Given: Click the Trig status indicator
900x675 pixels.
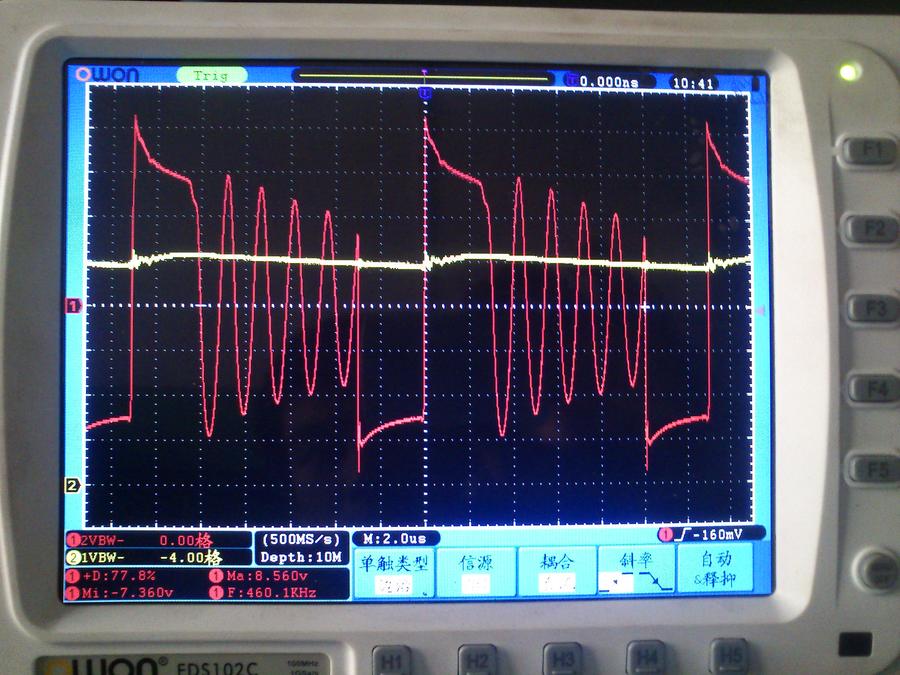Looking at the screenshot, I should tap(211, 76).
